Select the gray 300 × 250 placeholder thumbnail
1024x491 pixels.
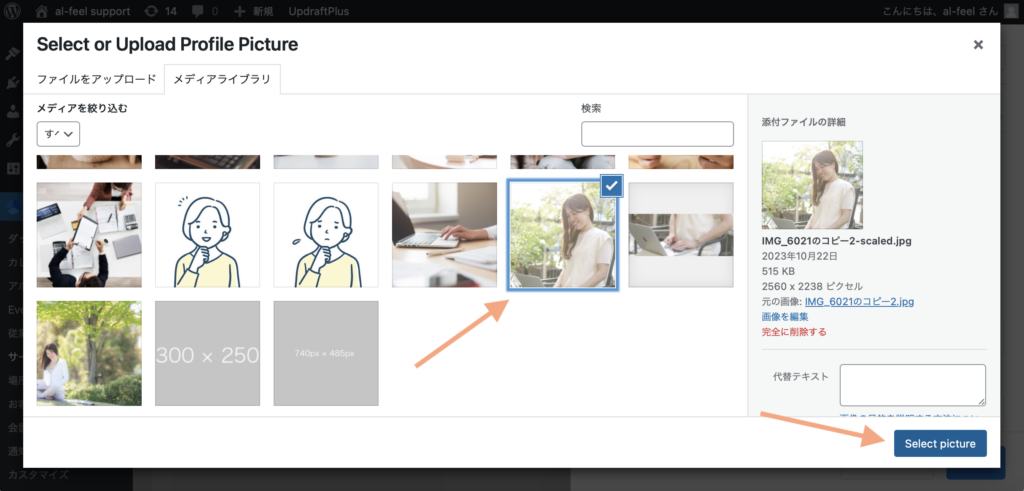point(207,354)
